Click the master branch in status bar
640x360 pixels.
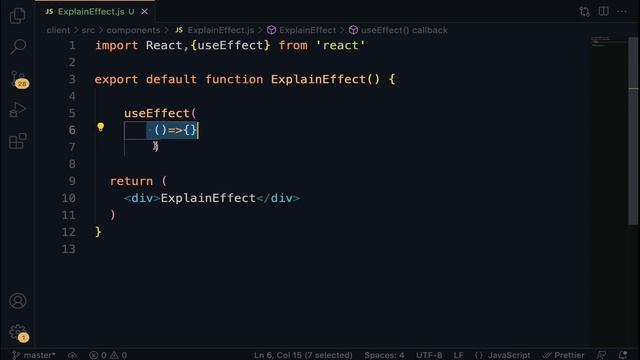34,355
